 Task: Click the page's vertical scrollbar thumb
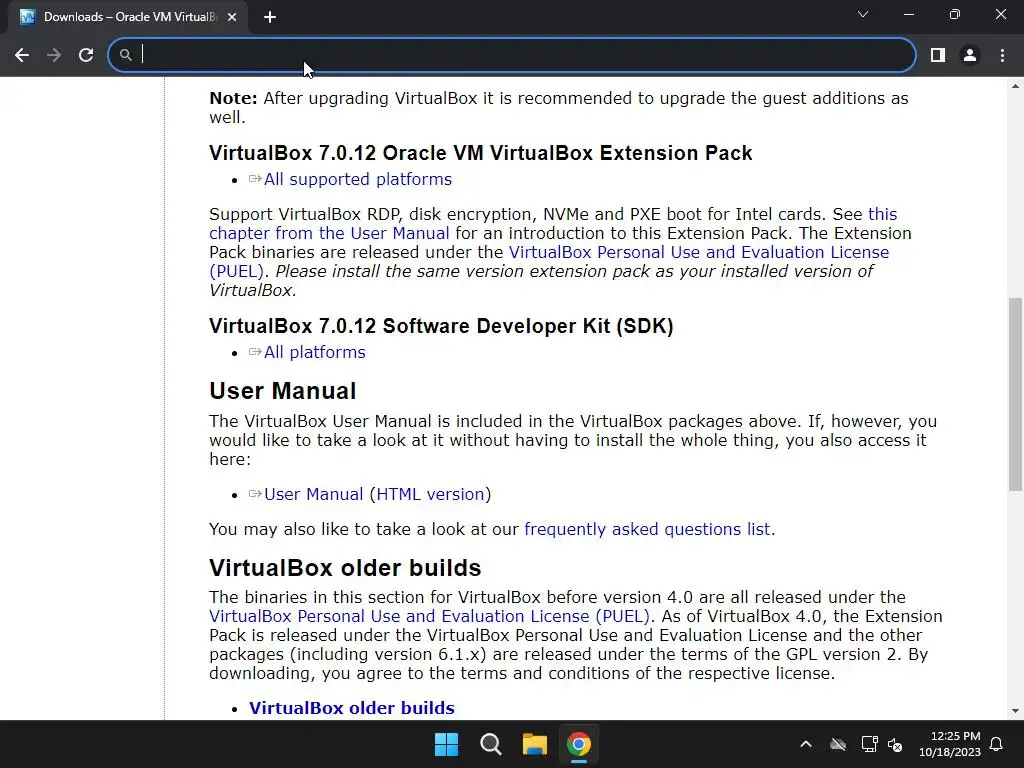(1015, 394)
